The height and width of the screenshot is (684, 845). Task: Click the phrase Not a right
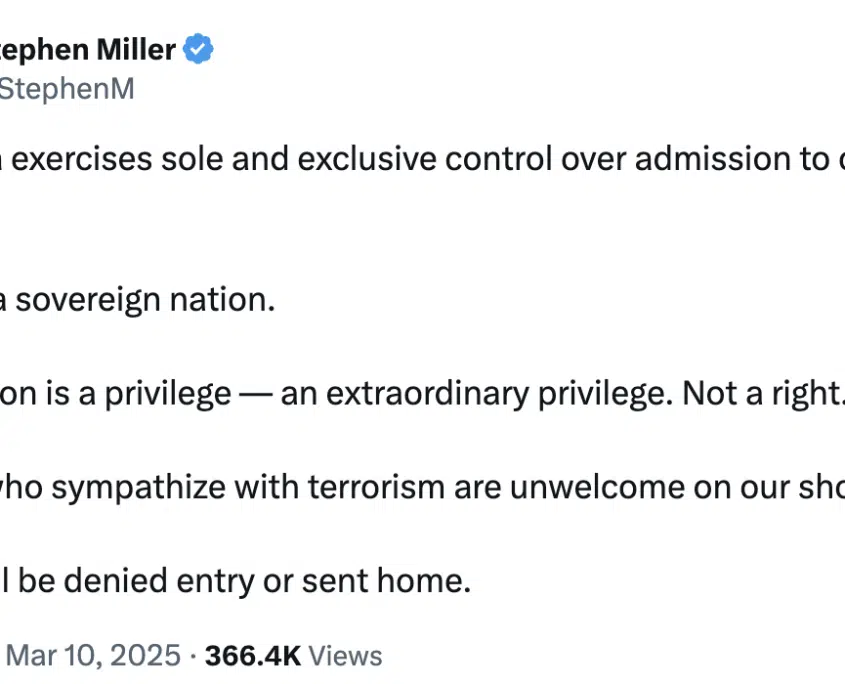(x=763, y=394)
